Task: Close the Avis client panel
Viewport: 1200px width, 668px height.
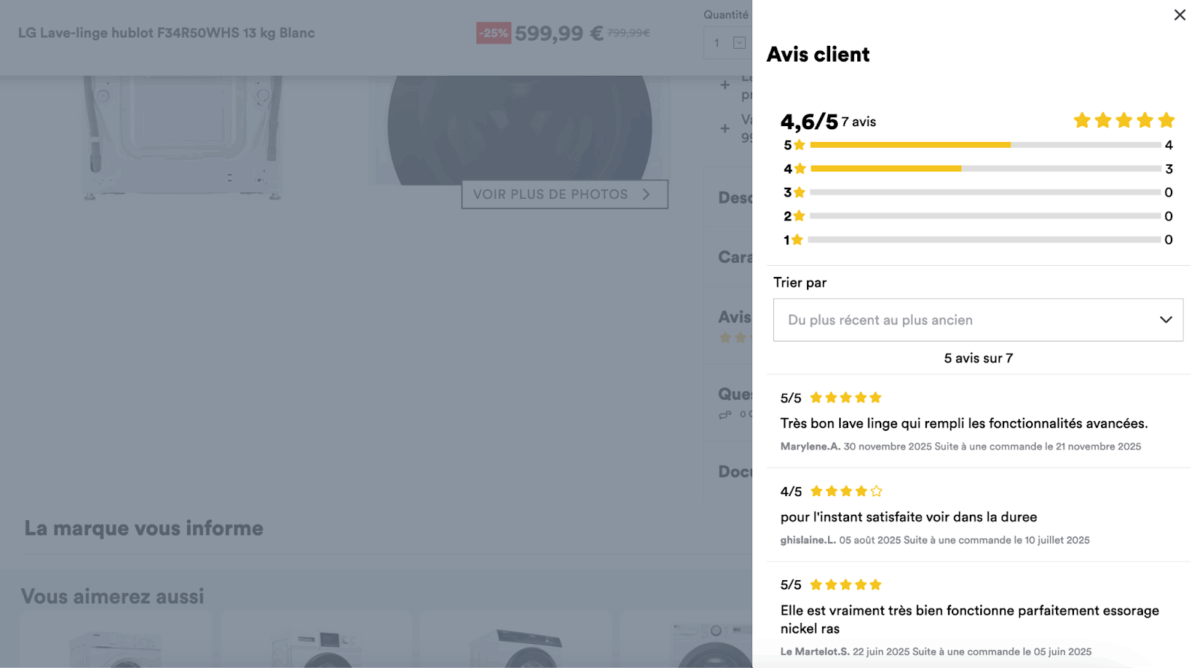Action: pyautogui.click(x=1180, y=15)
